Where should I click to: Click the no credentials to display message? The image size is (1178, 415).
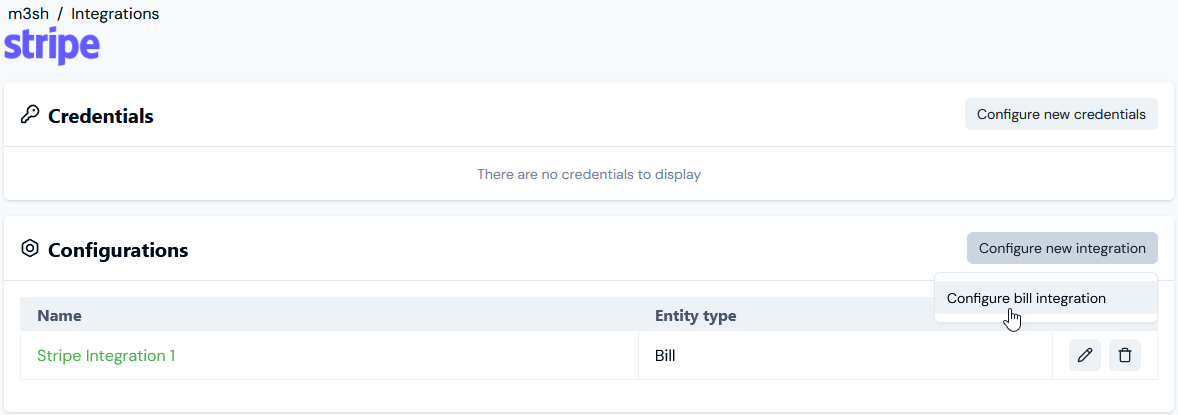[x=589, y=174]
